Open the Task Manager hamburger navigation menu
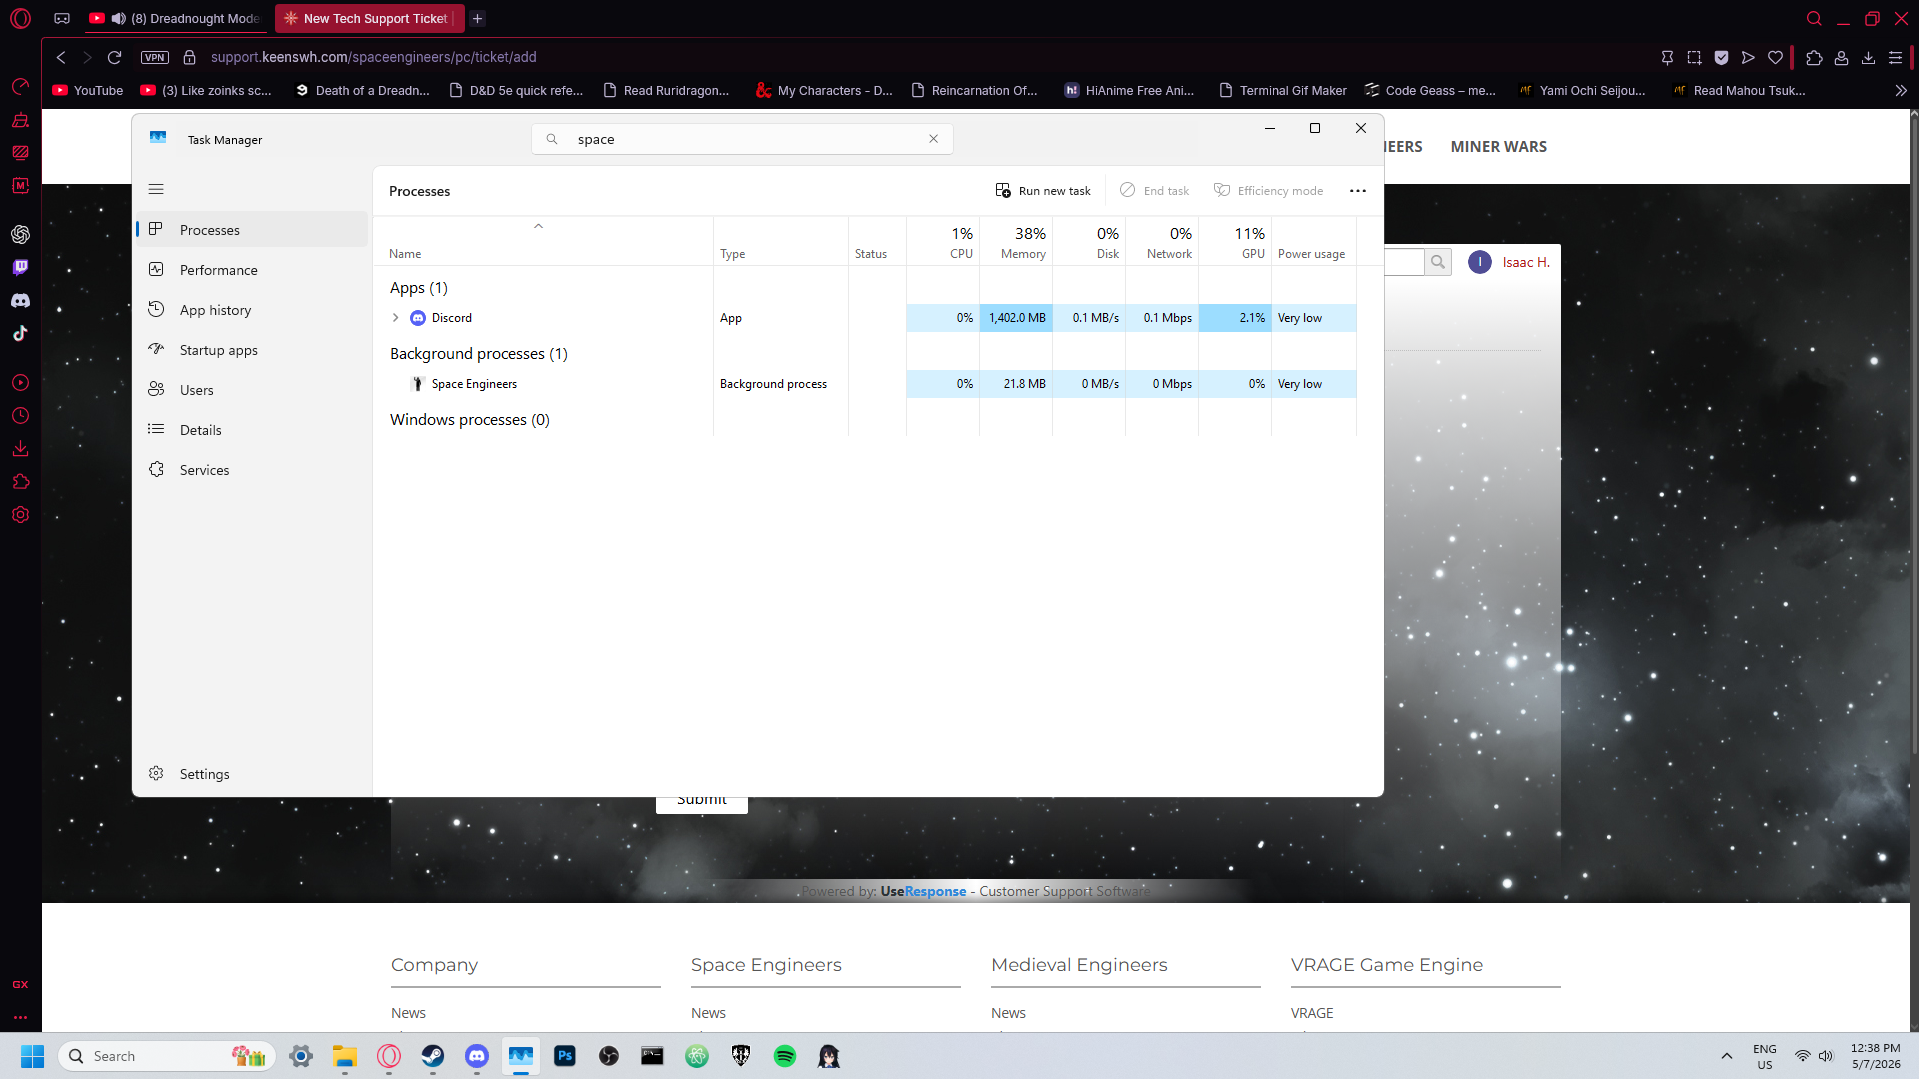The image size is (1919, 1079). tap(156, 189)
